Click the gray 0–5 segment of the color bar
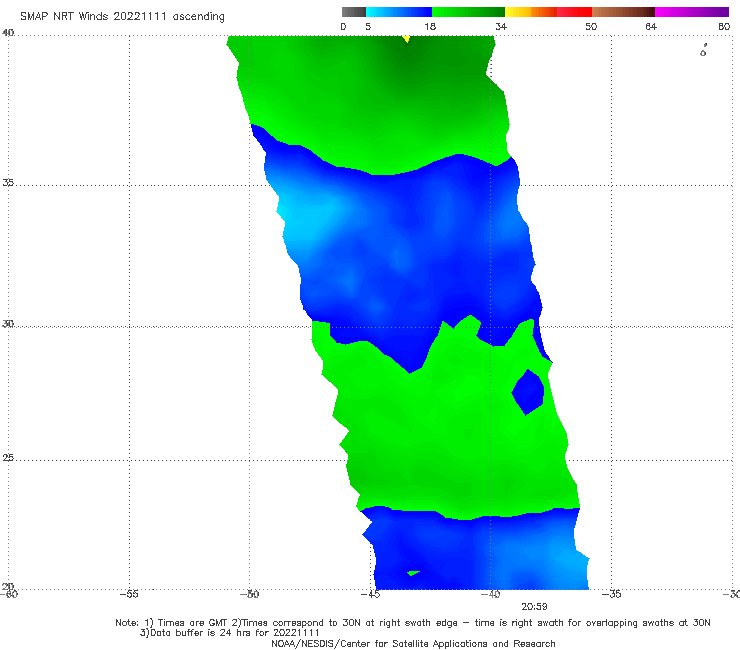 coord(354,12)
